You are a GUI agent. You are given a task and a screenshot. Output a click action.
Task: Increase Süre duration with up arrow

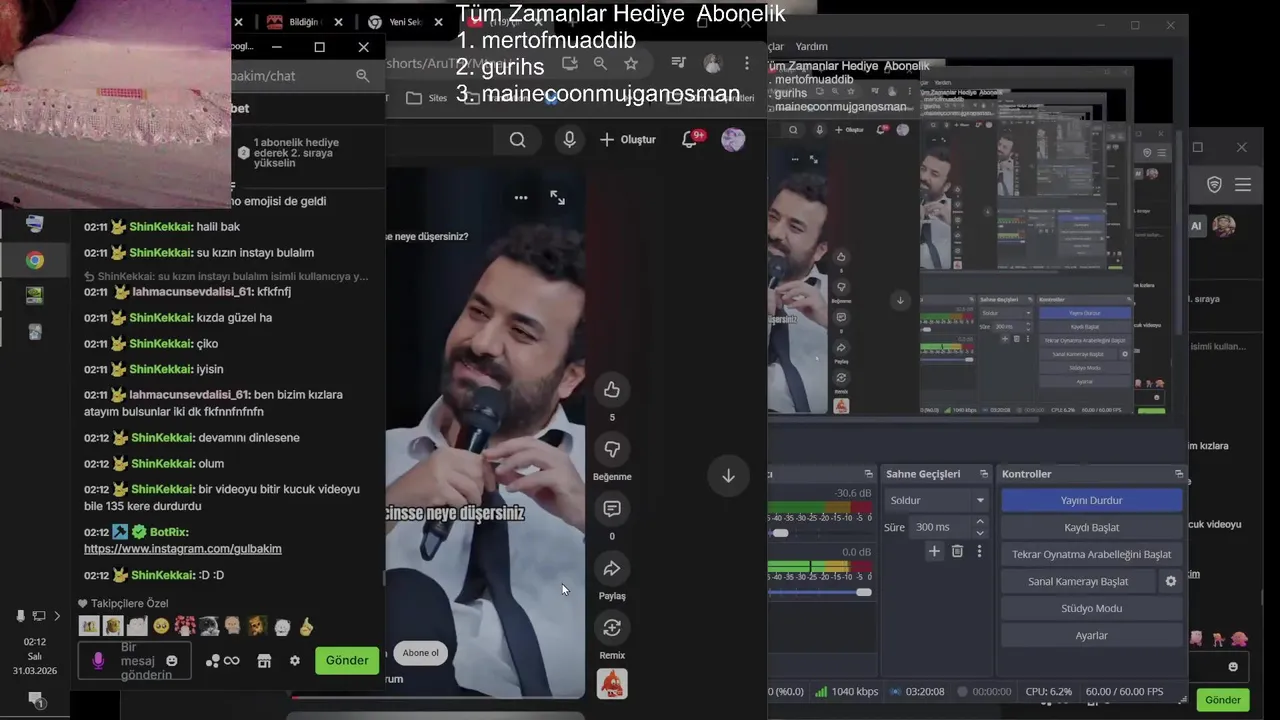(980, 521)
